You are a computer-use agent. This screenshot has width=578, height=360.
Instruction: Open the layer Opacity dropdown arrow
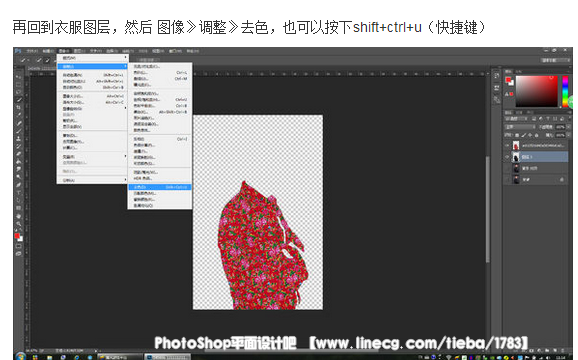(568, 127)
